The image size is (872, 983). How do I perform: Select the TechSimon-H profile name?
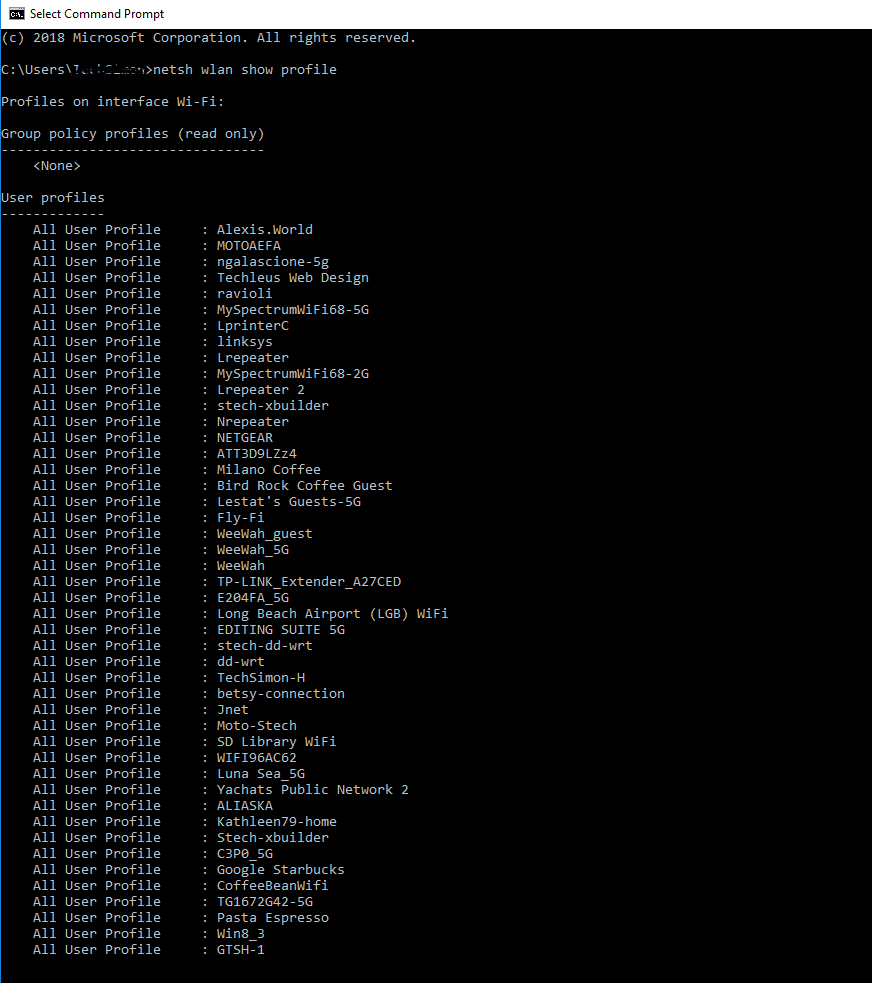point(261,678)
